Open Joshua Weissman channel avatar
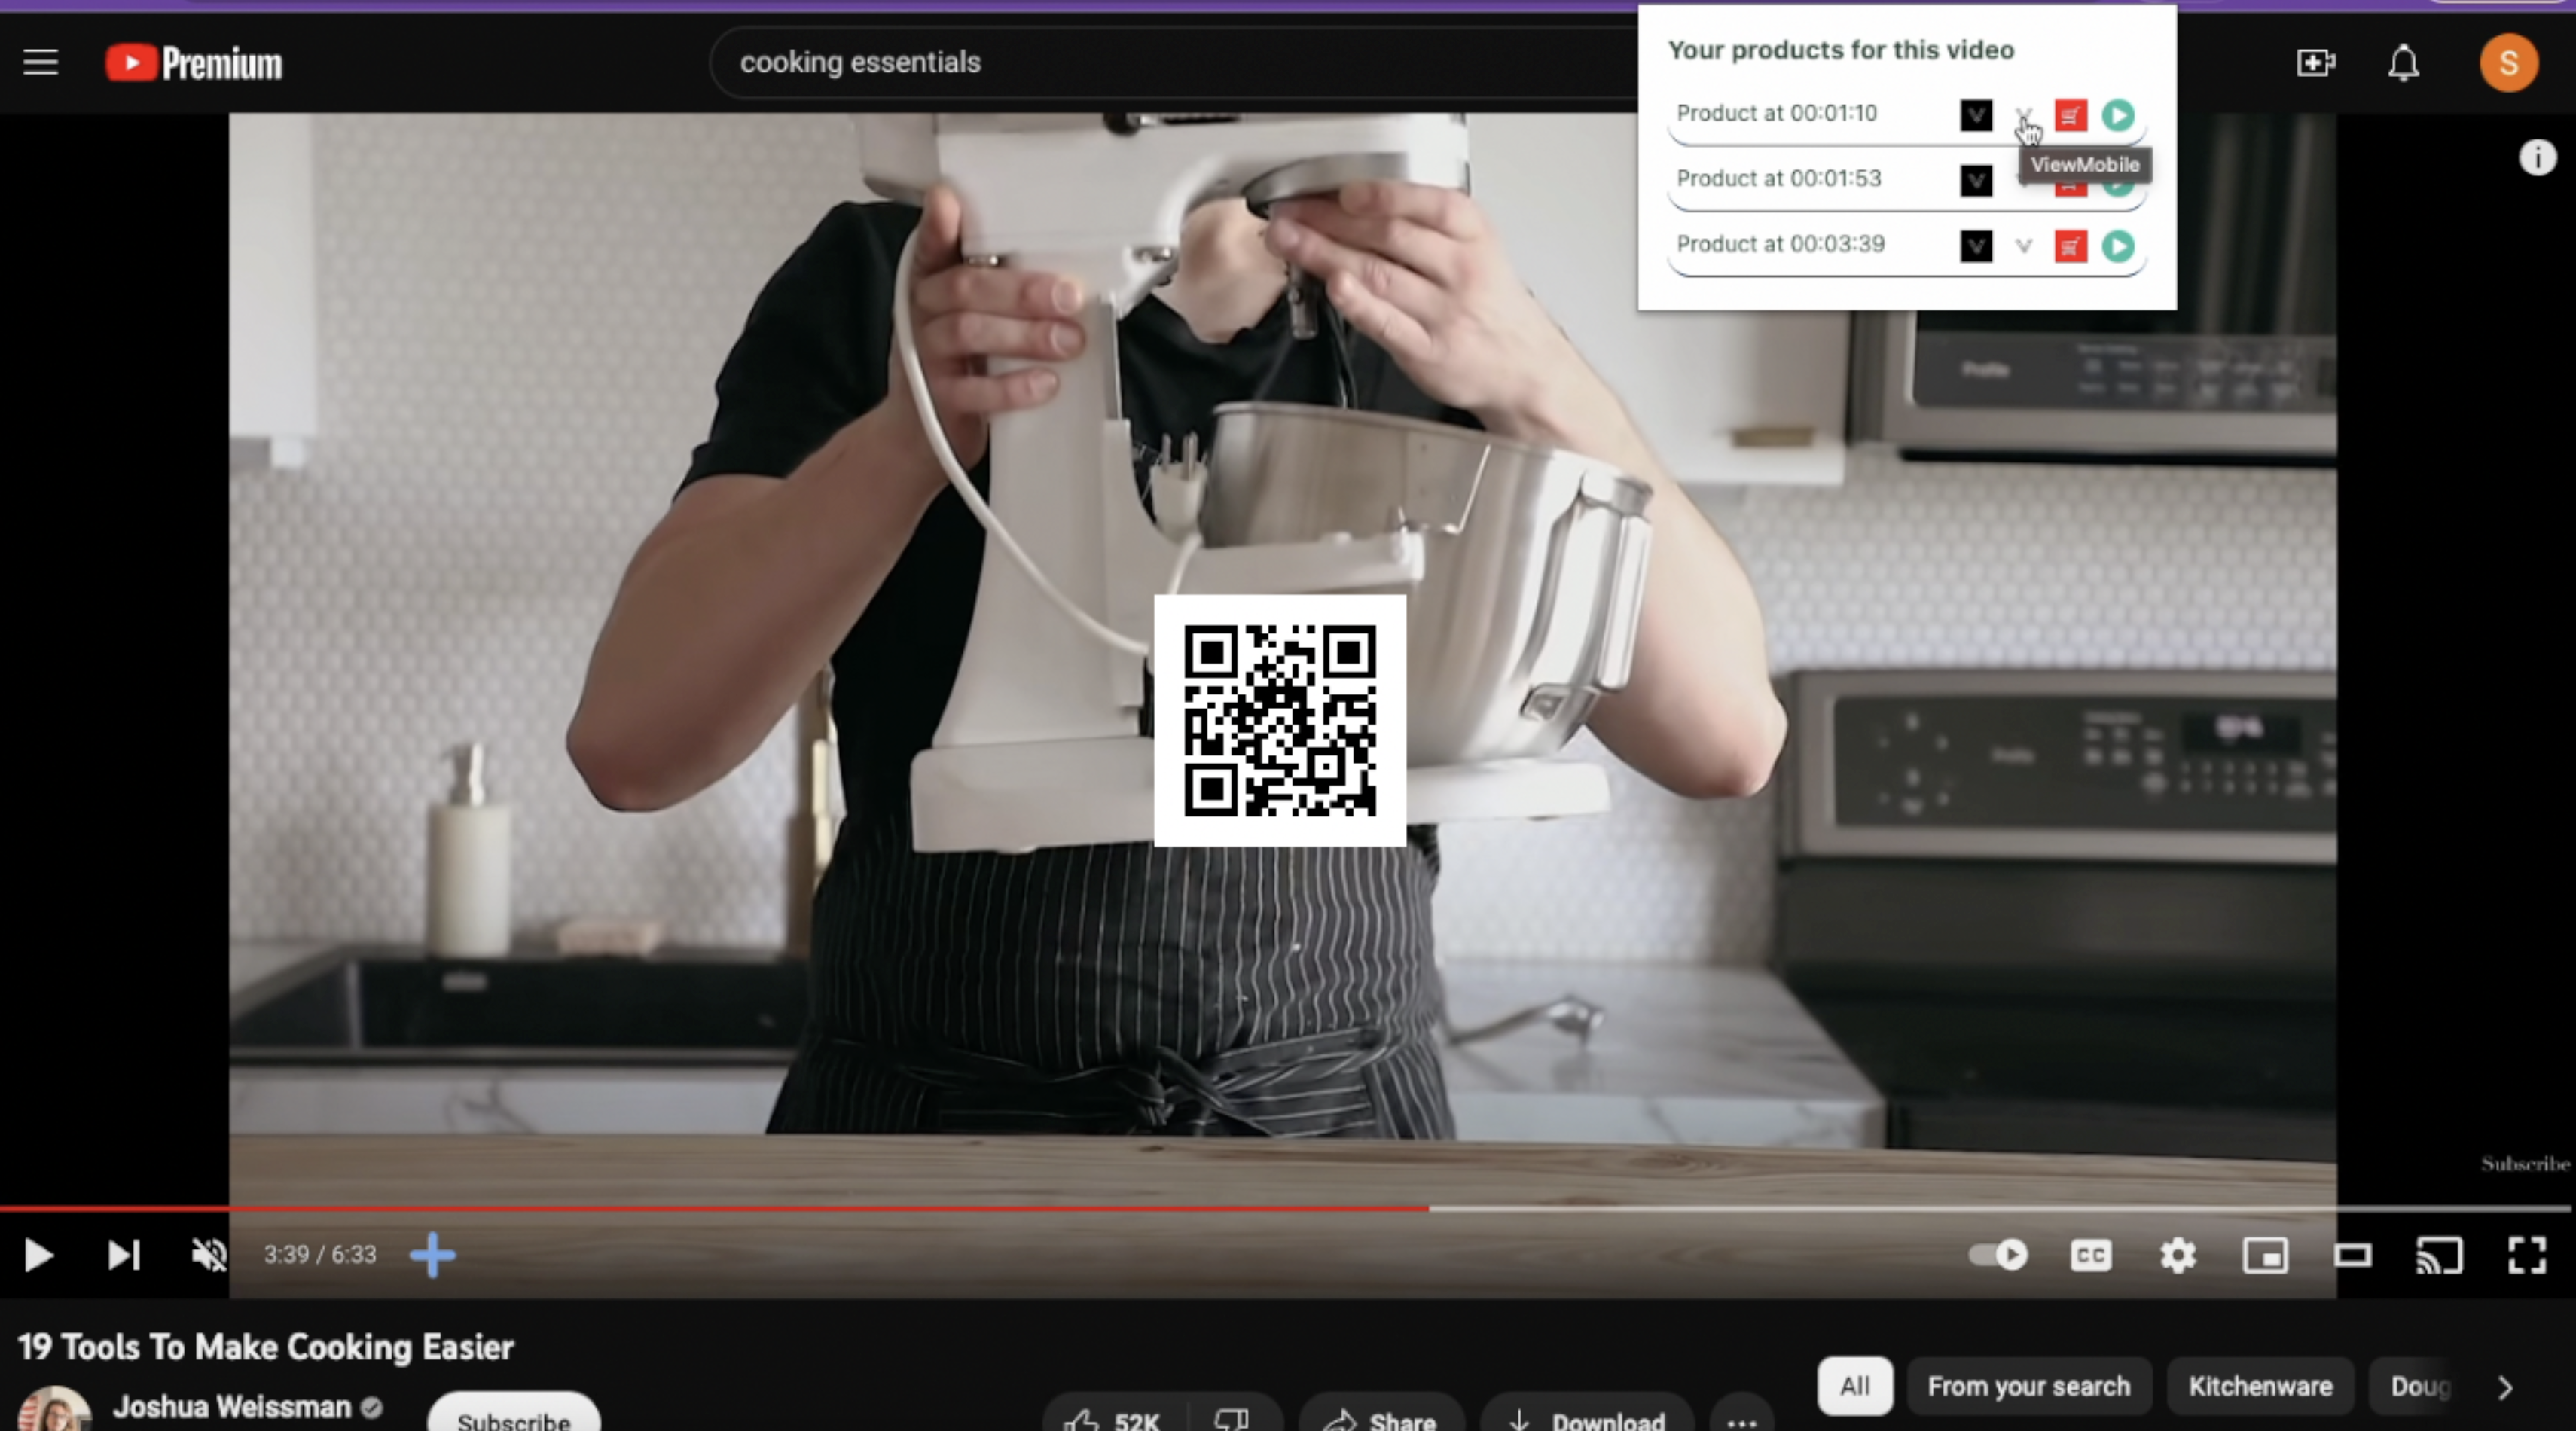 coord(55,1409)
